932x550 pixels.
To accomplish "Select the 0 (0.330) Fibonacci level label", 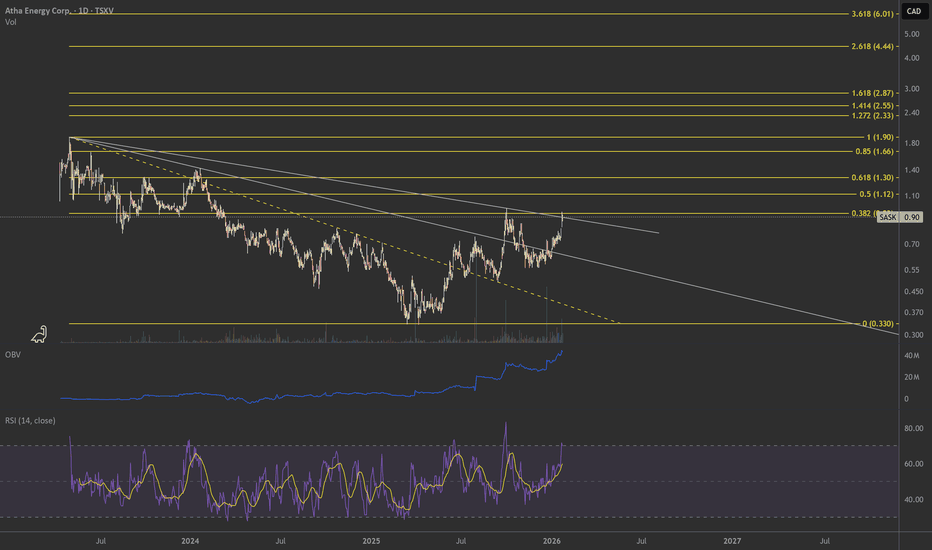I will coord(877,324).
